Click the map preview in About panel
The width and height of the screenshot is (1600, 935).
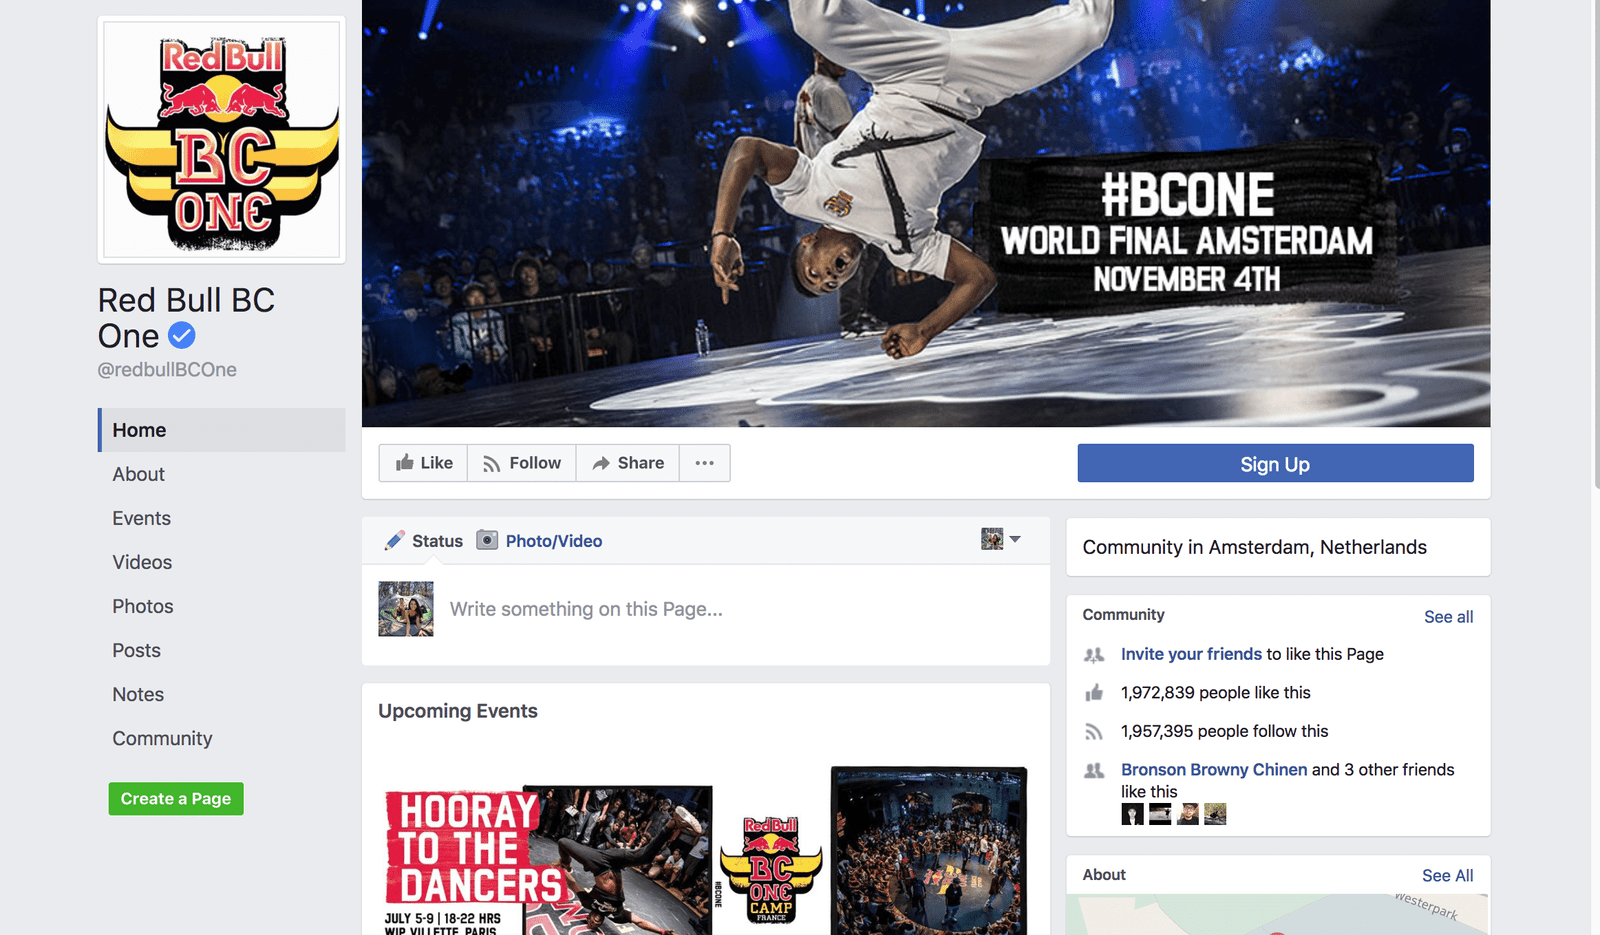[x=1277, y=915]
